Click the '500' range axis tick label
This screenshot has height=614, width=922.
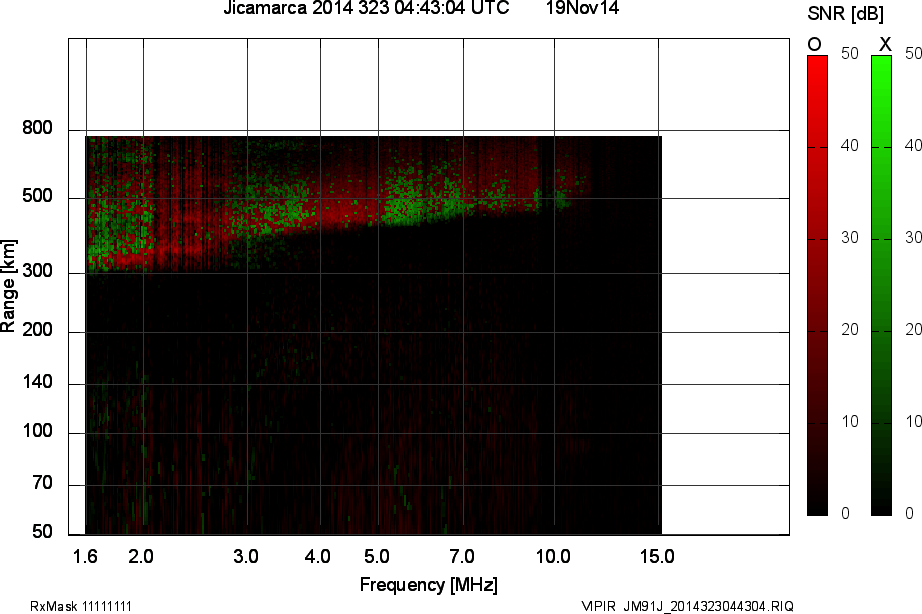coord(37,196)
